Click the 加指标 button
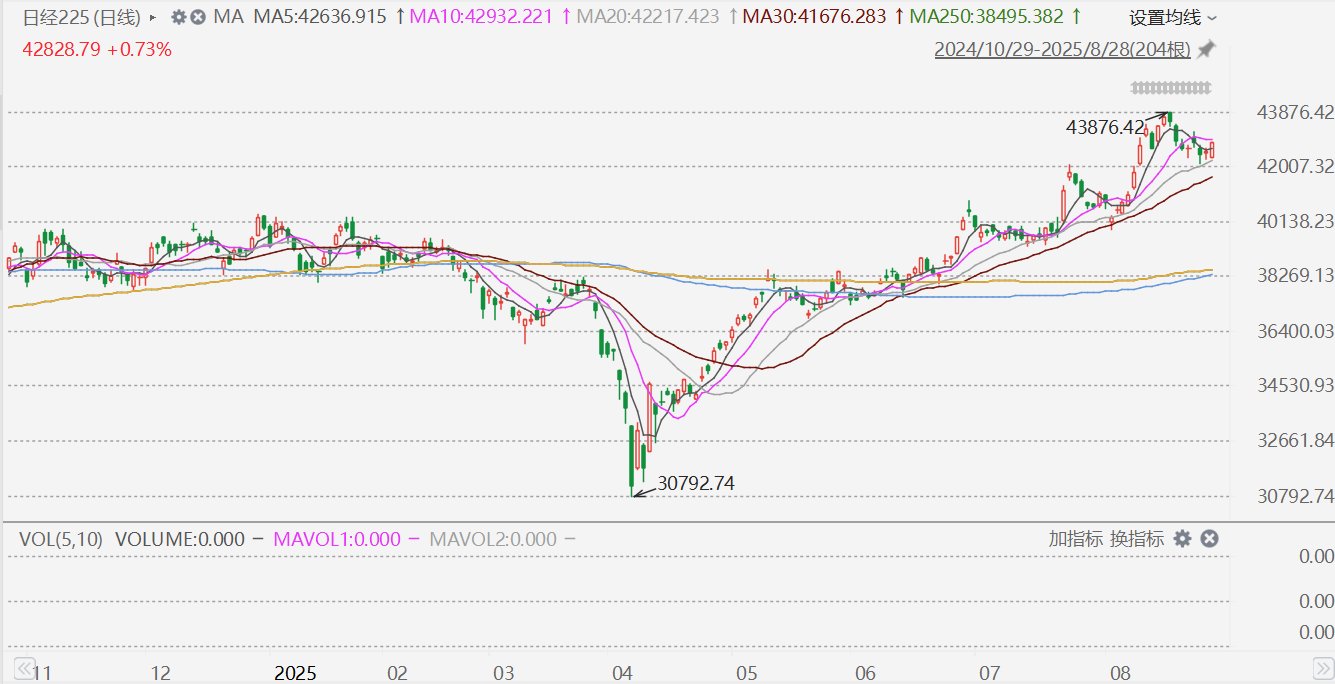 pos(1075,539)
